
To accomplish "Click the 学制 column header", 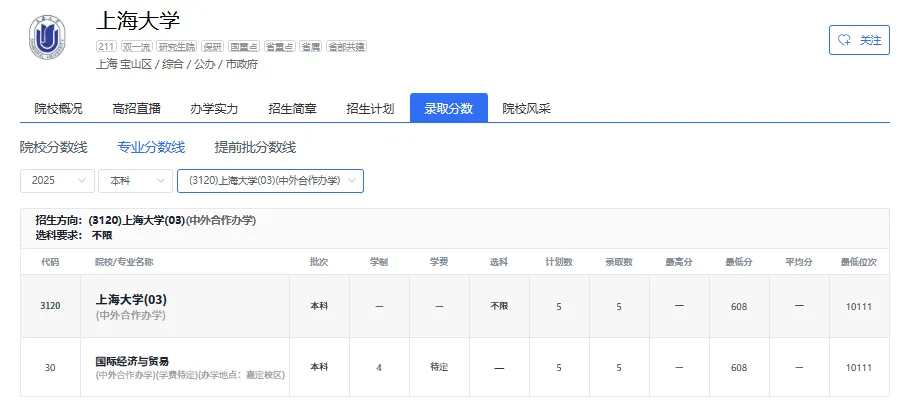I will pyautogui.click(x=379, y=262).
